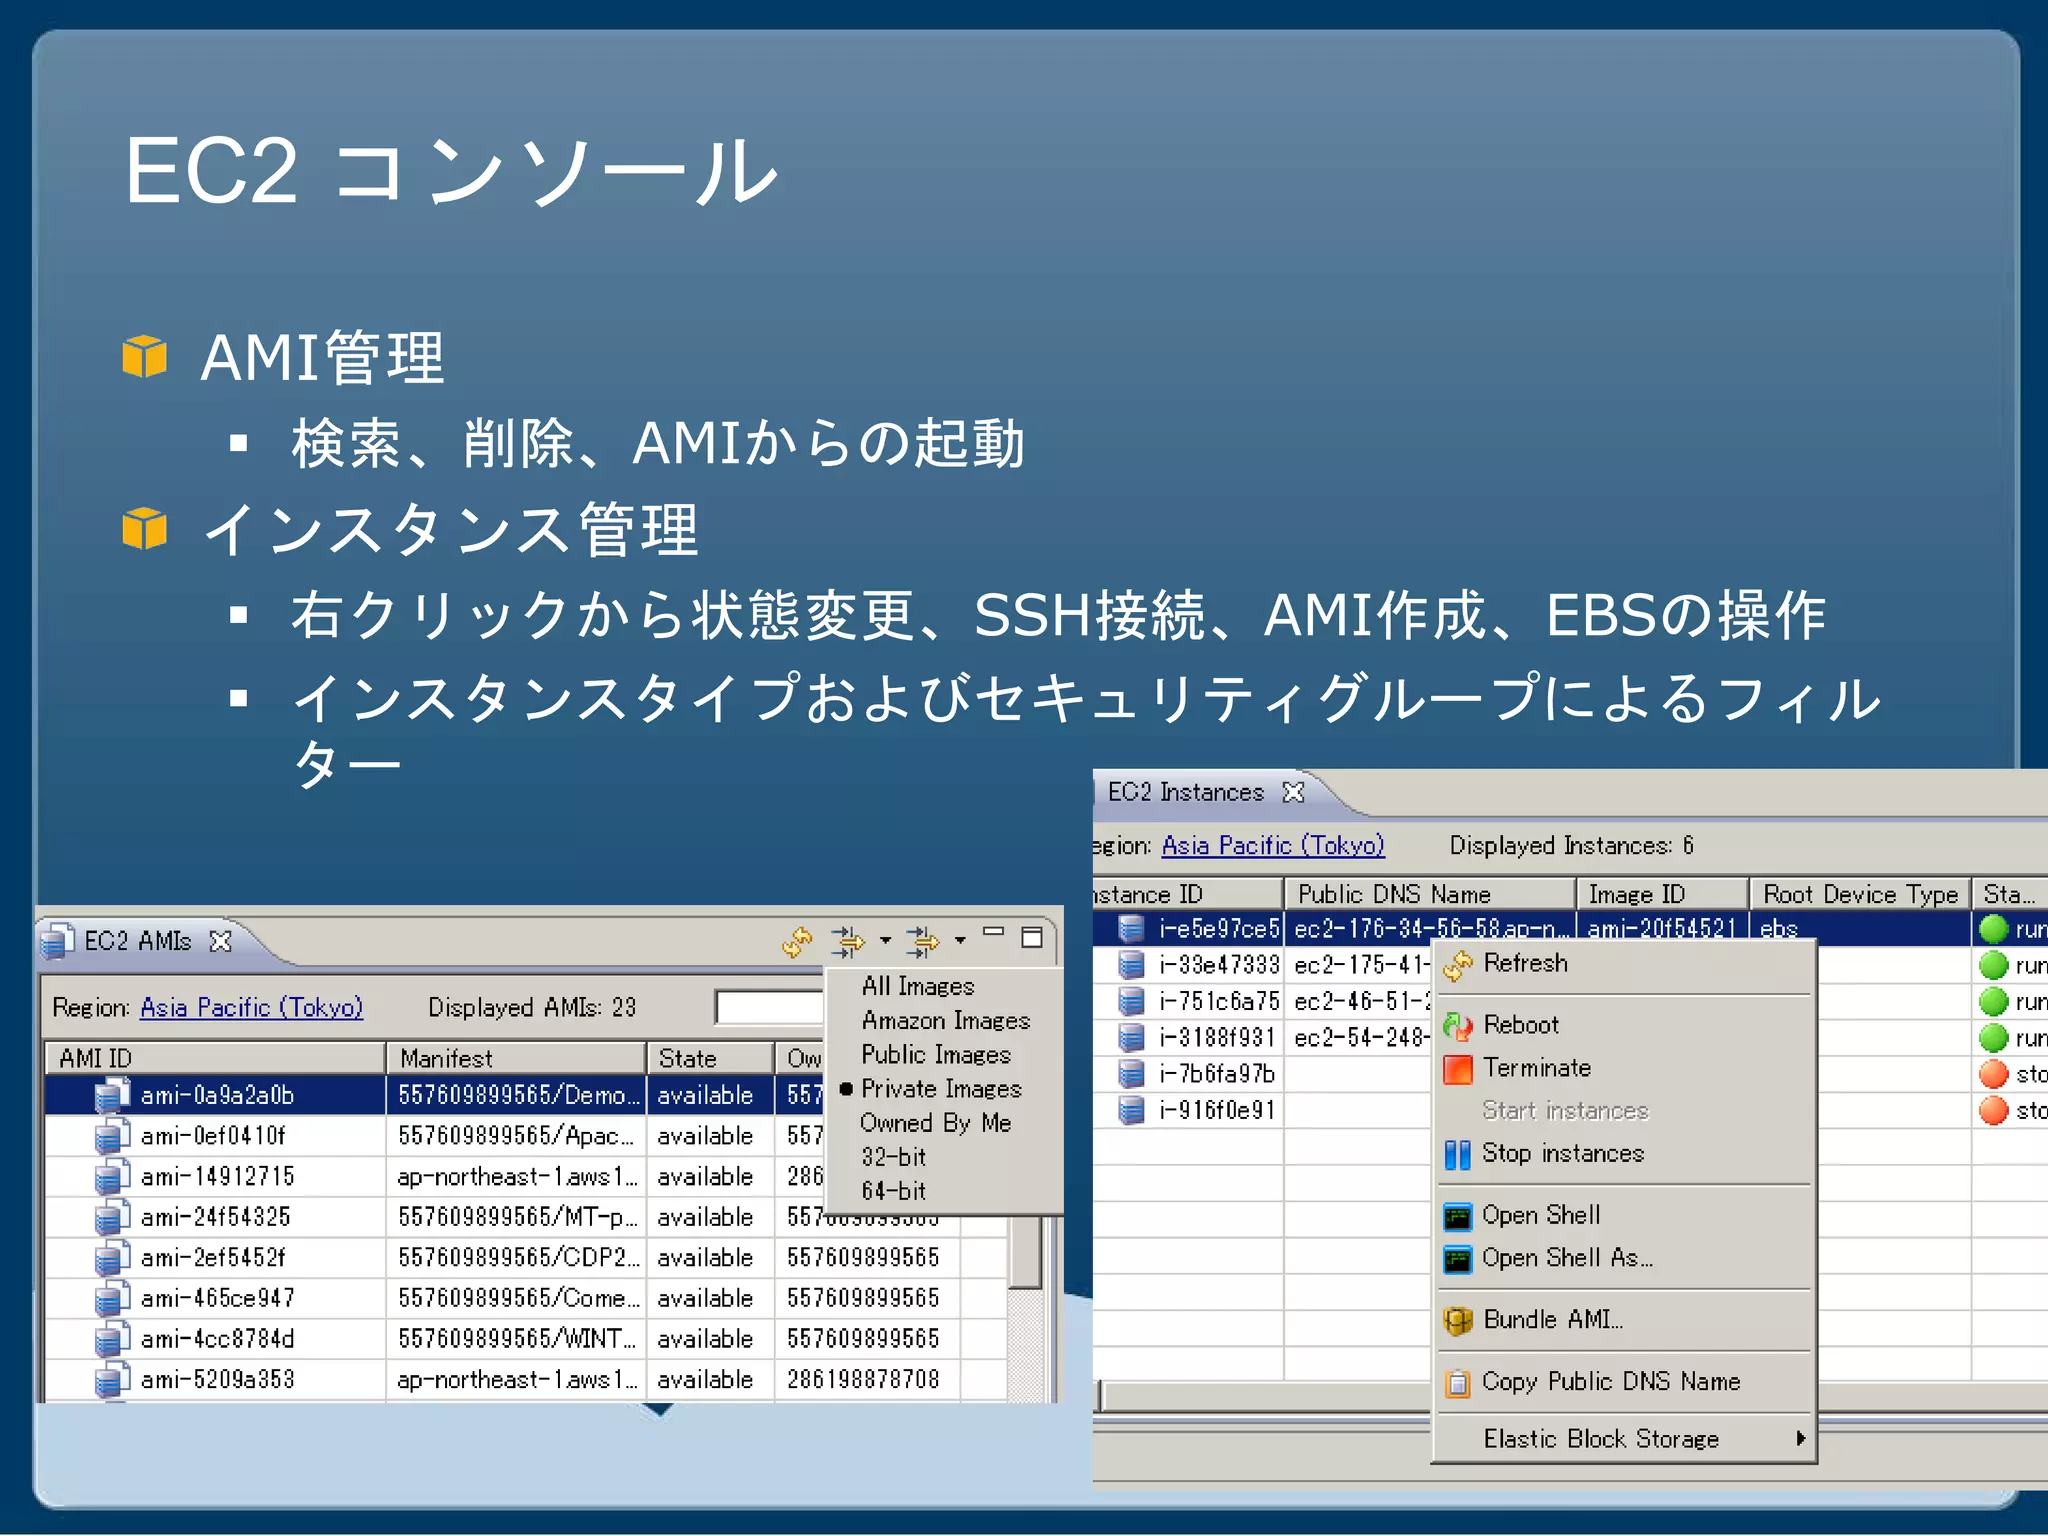Click the AMI search input field

(769, 1007)
